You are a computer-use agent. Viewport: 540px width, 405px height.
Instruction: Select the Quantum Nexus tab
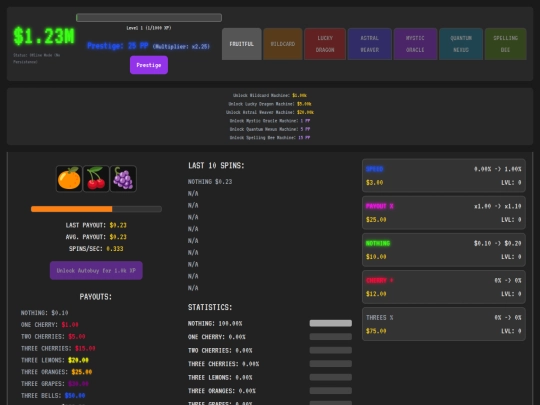tap(461, 44)
